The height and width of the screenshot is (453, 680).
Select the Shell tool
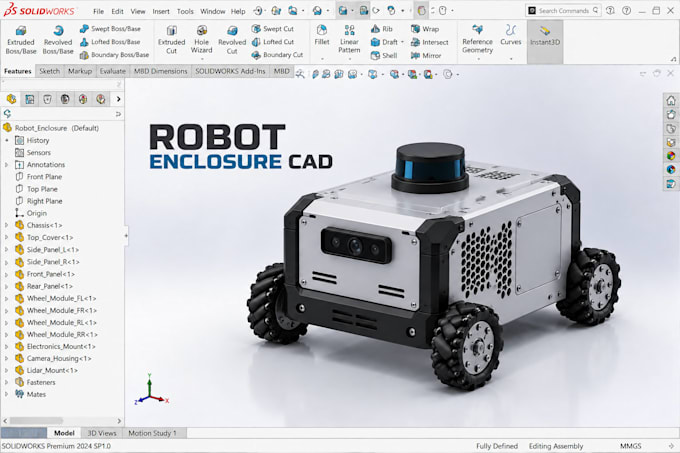point(384,55)
